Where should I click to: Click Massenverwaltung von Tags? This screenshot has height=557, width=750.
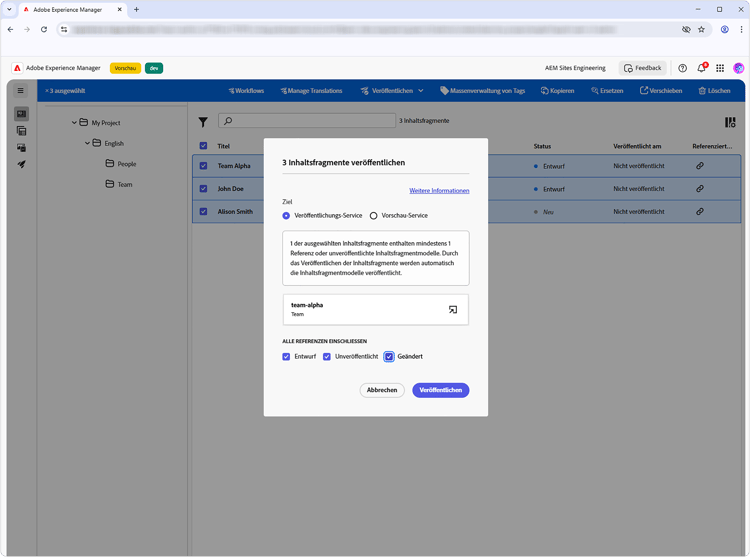coord(483,91)
